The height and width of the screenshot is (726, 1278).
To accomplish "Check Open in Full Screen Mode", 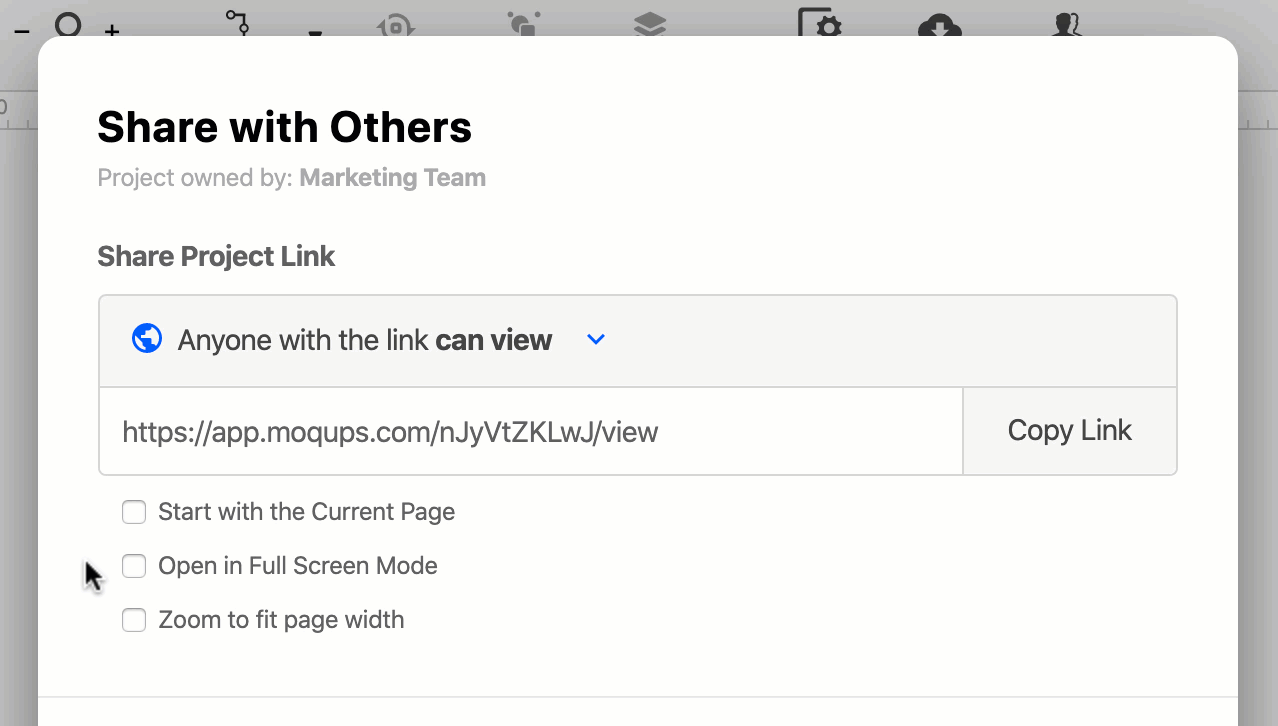I will 133,565.
